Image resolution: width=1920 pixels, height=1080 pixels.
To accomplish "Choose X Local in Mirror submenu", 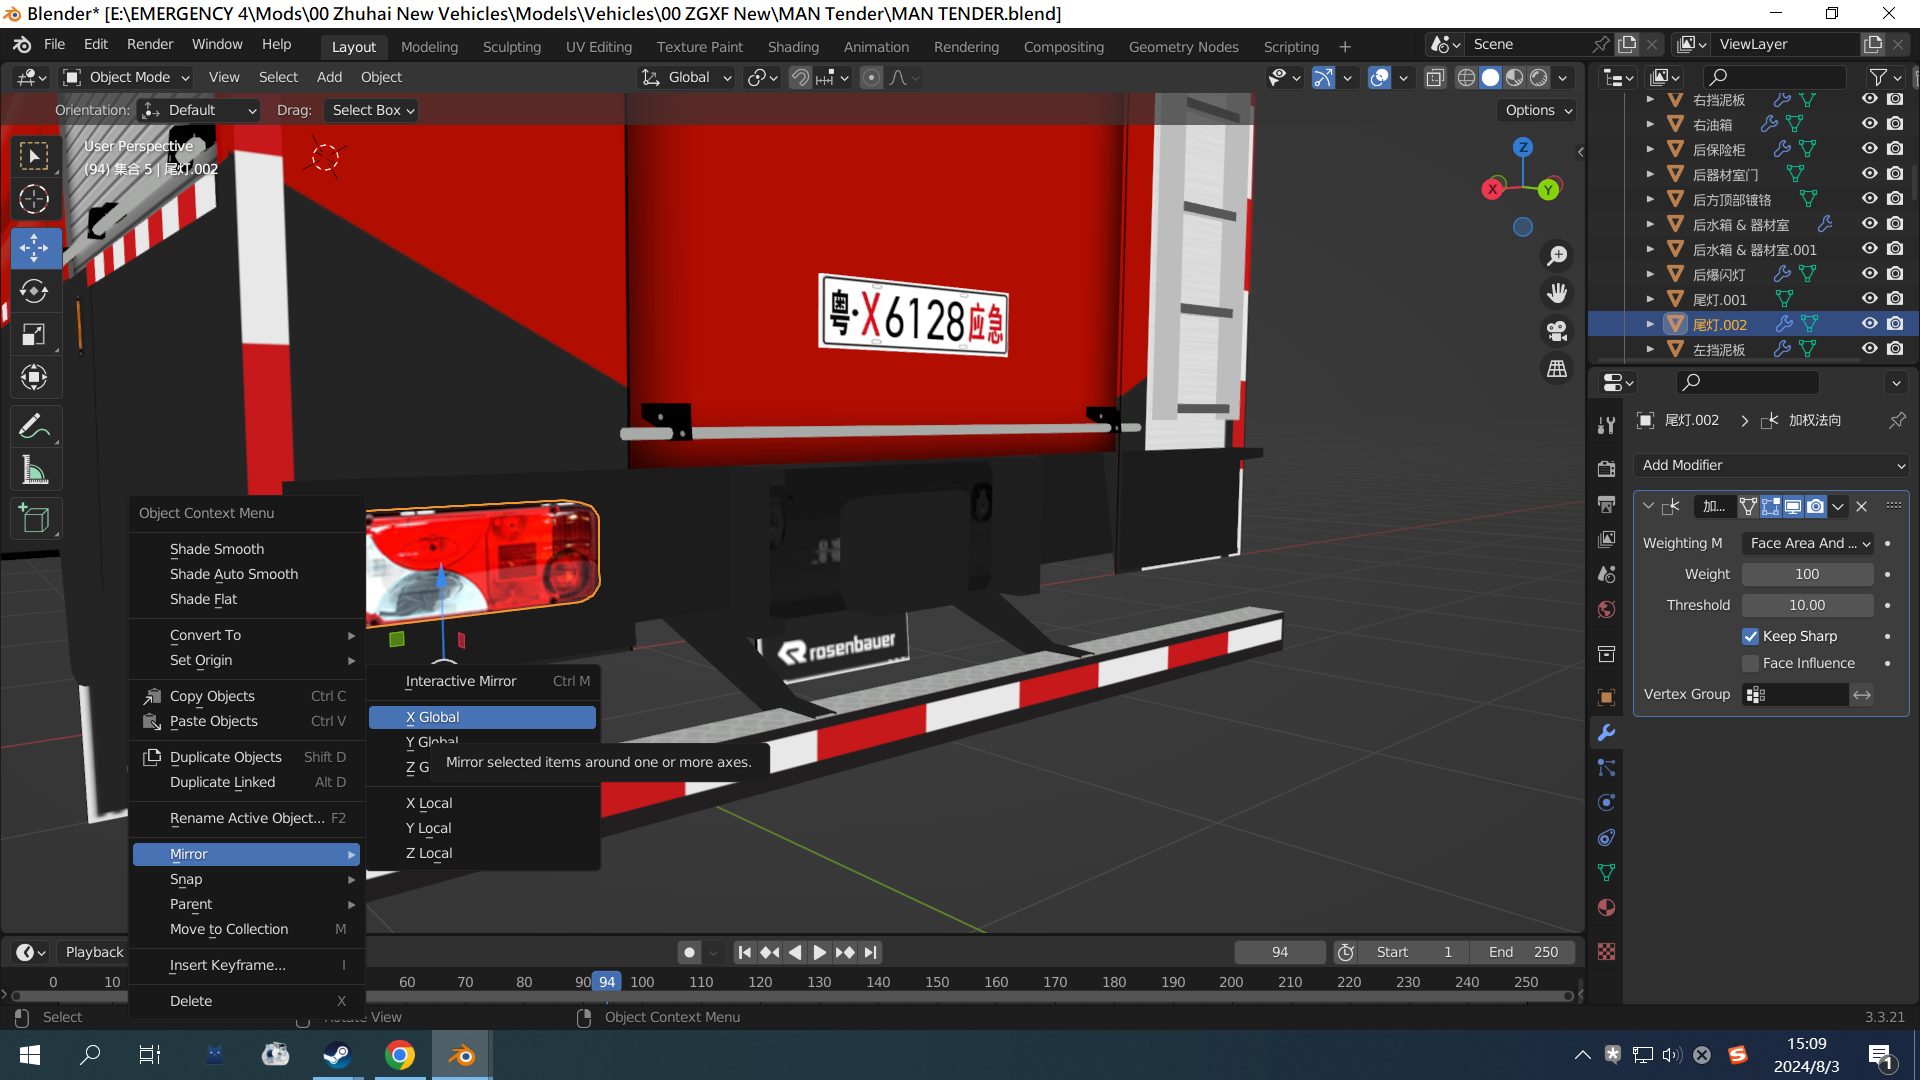I will coord(429,803).
